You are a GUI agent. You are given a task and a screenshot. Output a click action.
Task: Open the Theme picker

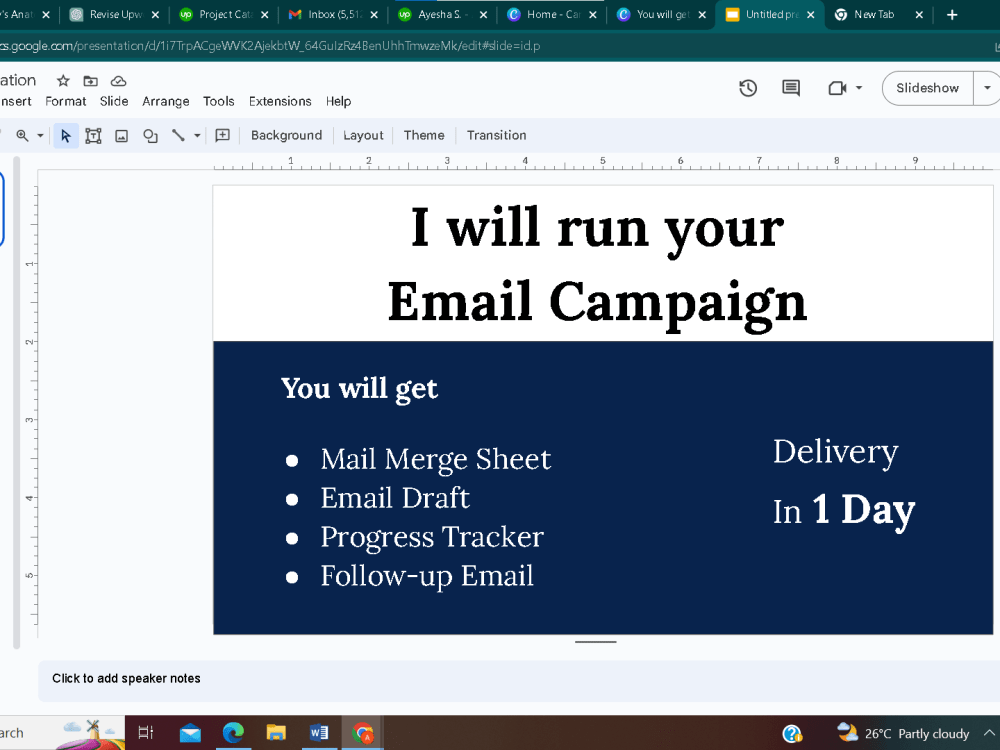(424, 135)
